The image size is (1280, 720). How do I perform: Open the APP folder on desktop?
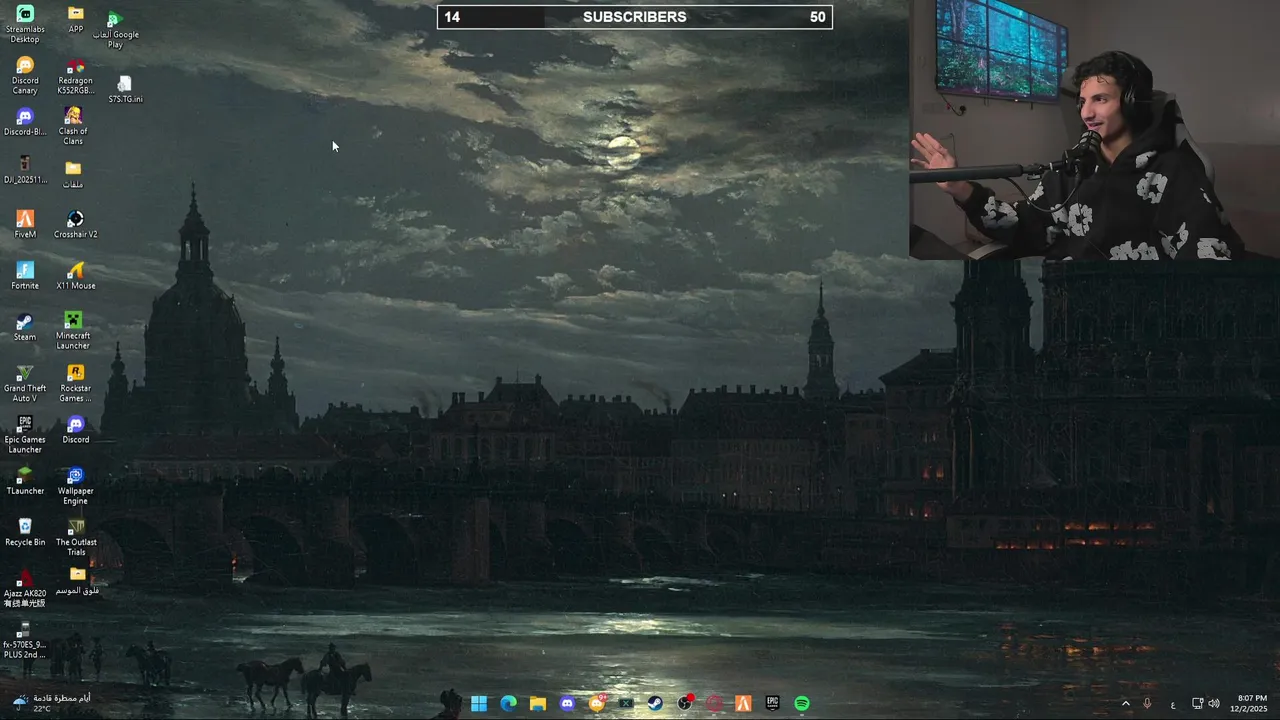point(75,18)
